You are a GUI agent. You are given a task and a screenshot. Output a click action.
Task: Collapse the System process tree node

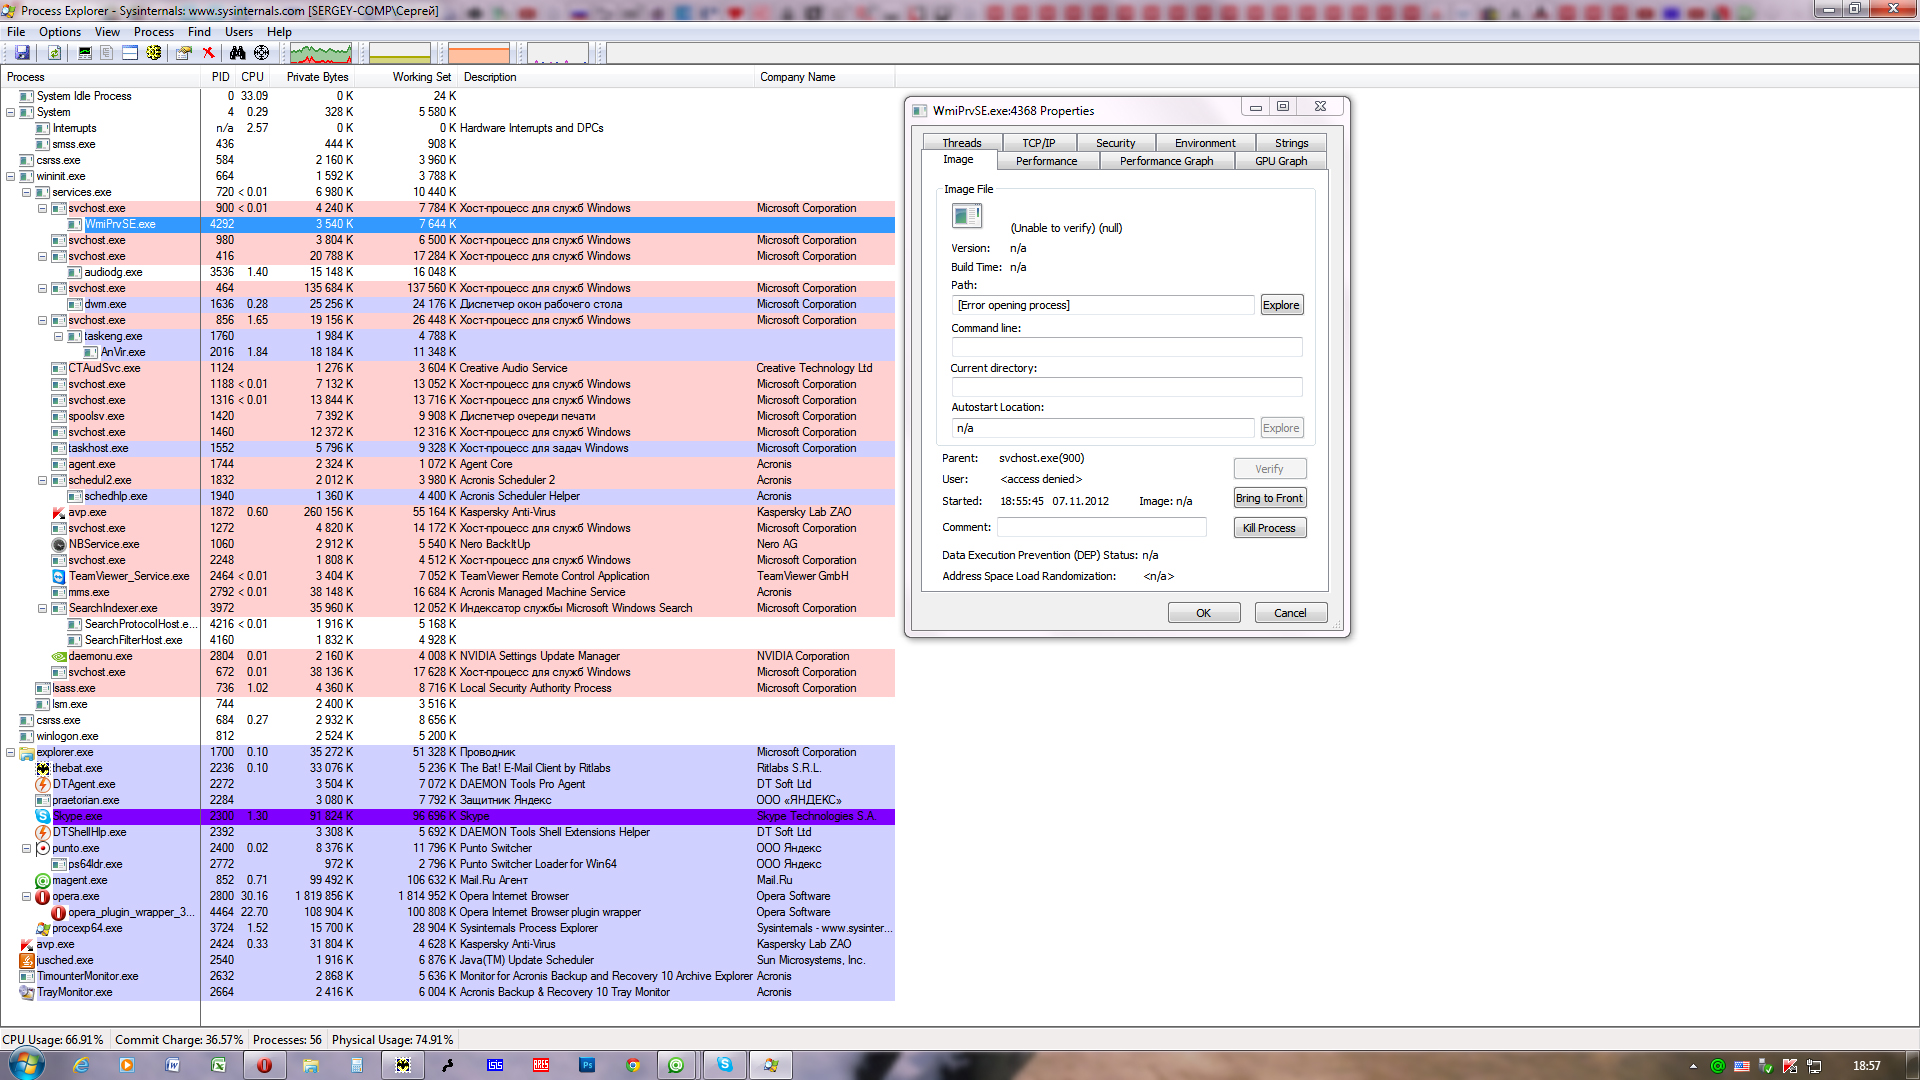(x=11, y=112)
